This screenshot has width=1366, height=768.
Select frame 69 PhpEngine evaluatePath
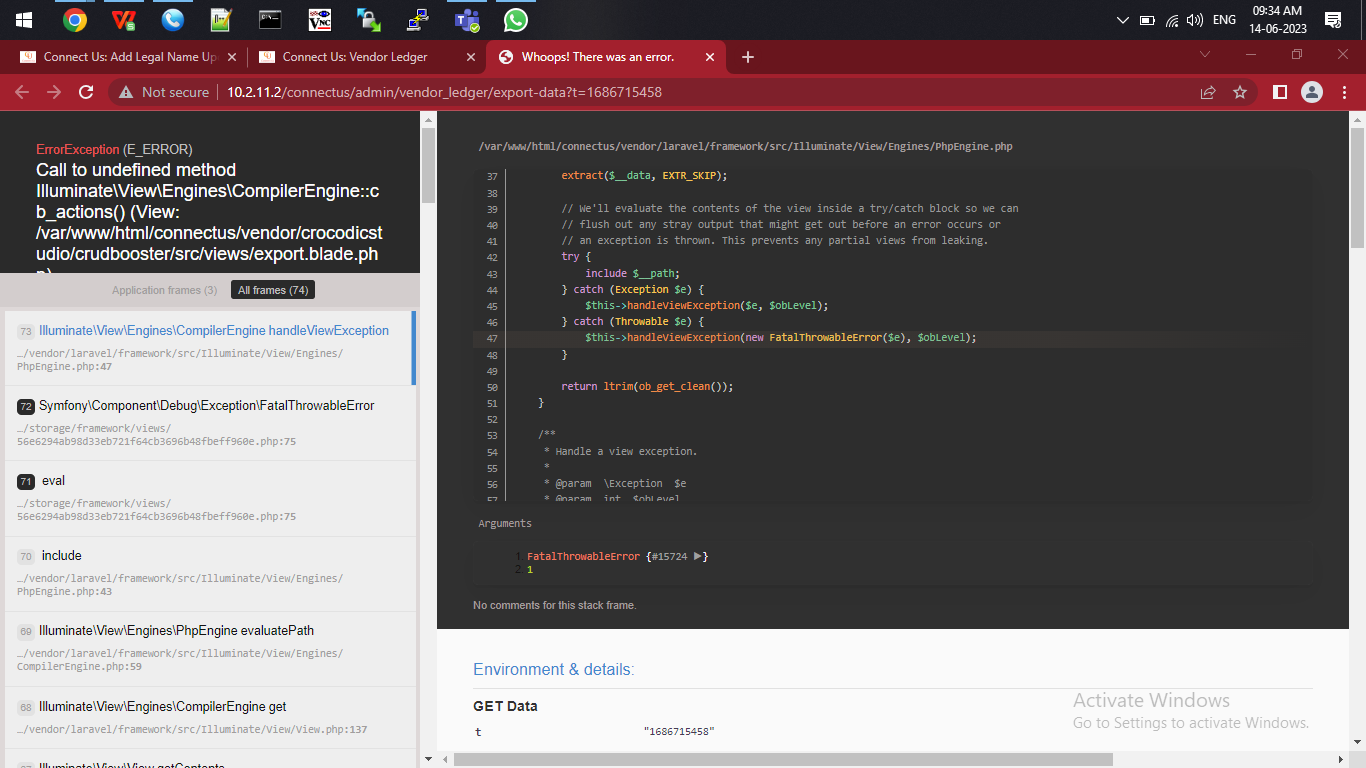click(210, 648)
